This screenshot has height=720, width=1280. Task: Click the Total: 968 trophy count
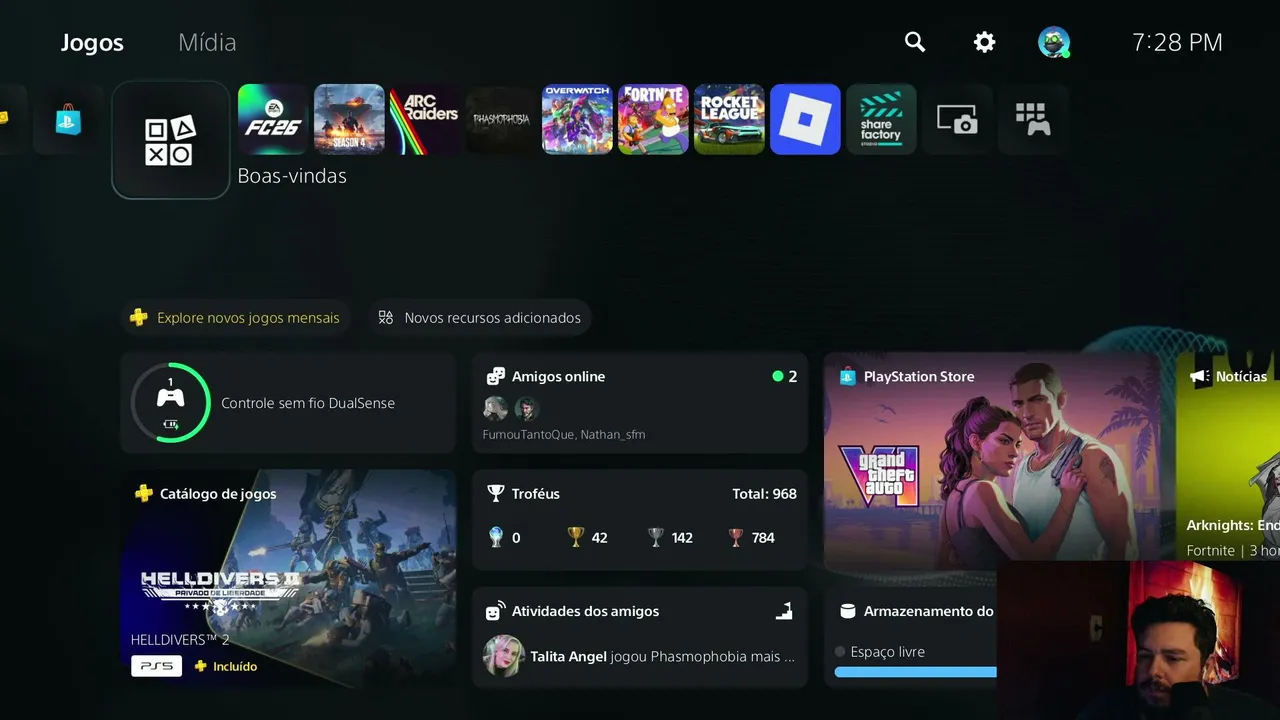[765, 494]
